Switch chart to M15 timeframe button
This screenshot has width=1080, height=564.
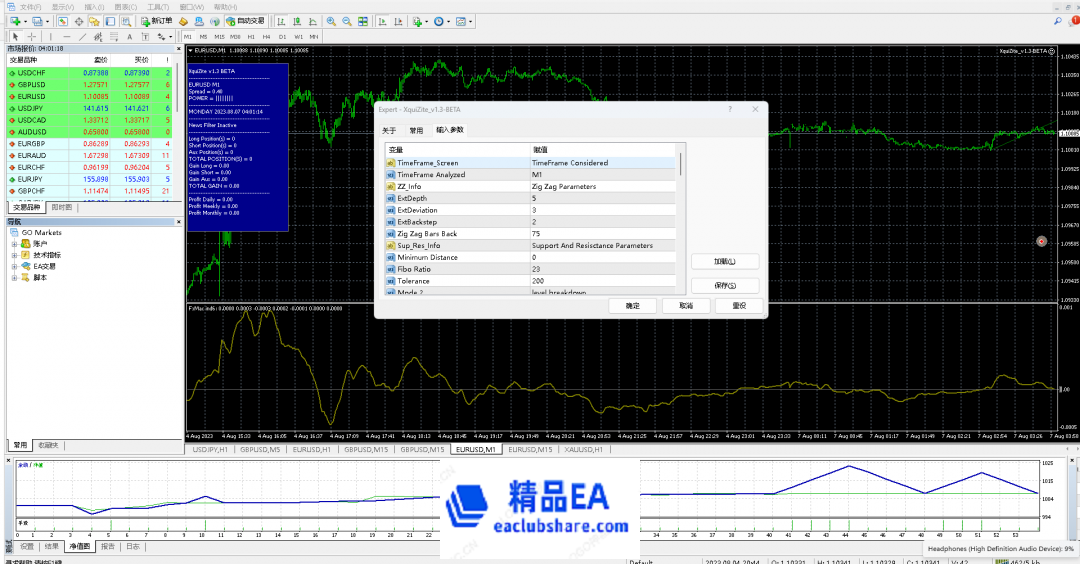[219, 37]
